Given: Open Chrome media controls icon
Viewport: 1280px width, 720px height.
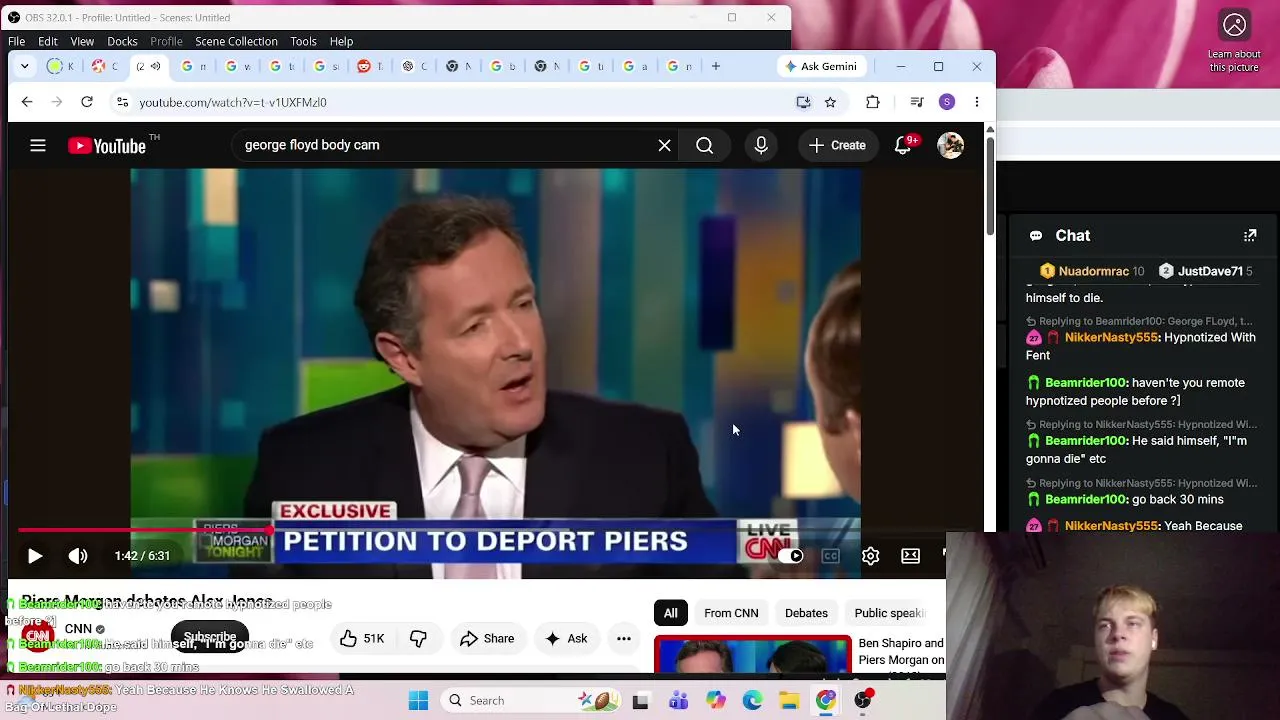Looking at the screenshot, I should (916, 102).
